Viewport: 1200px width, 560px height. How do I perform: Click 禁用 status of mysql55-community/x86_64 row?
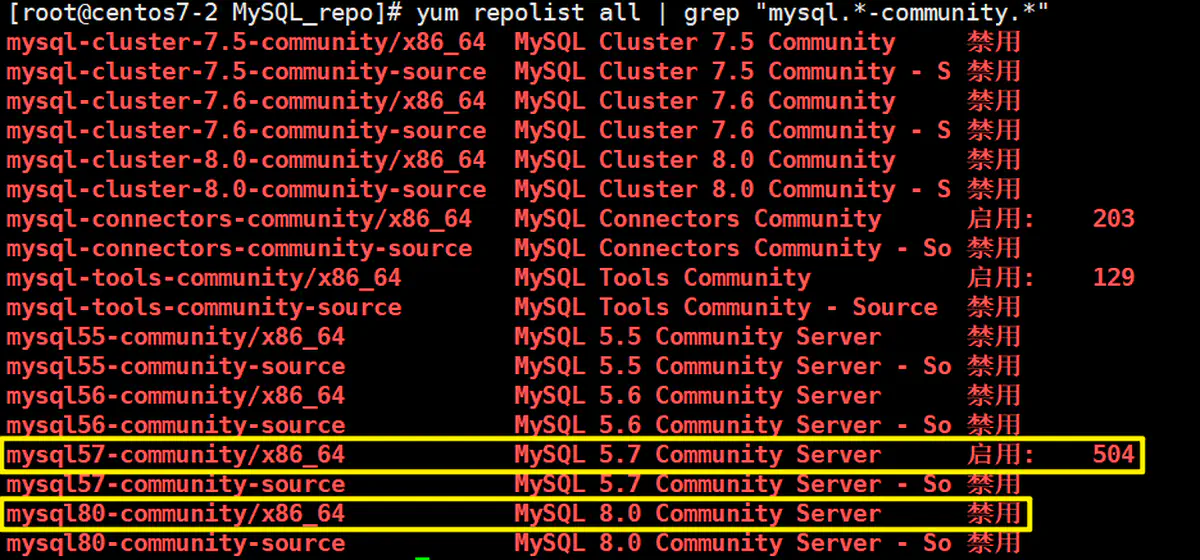pos(994,337)
